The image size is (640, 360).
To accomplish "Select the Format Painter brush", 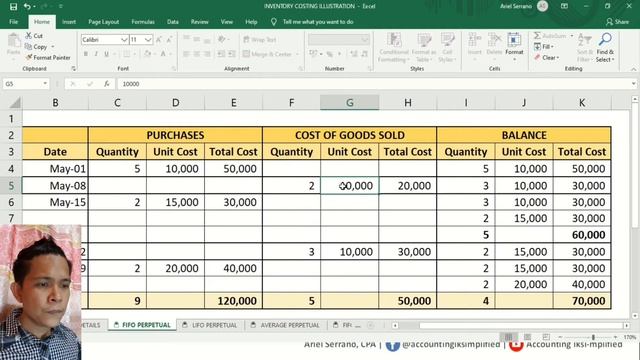I will (x=29, y=58).
